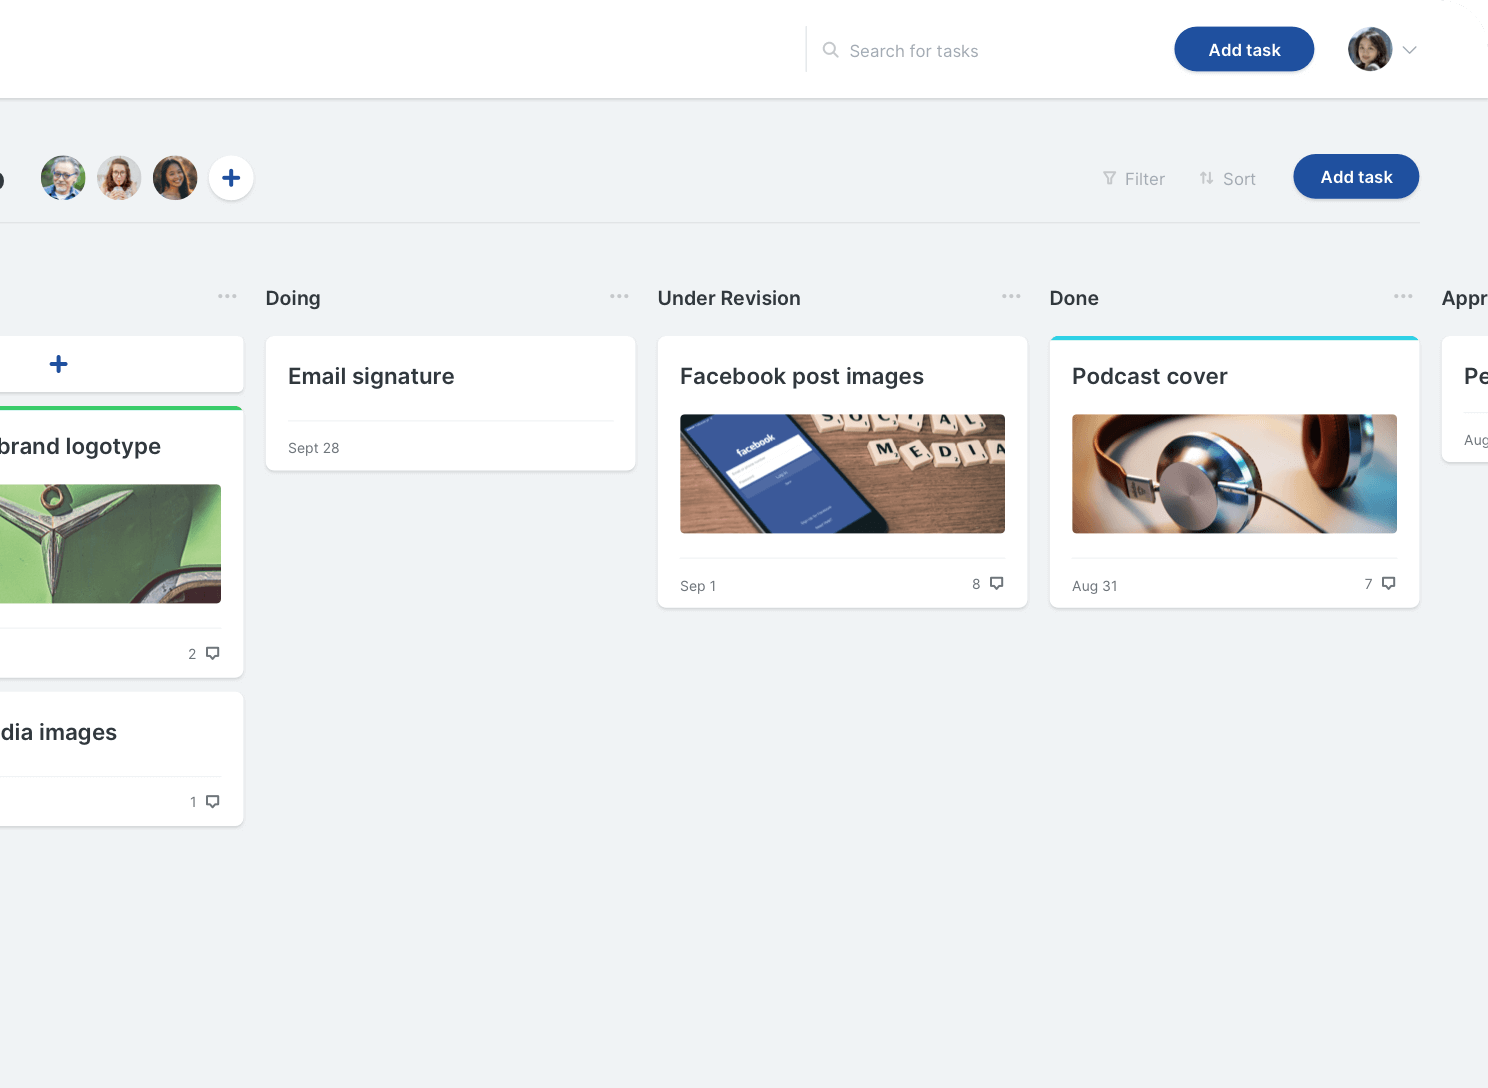Click the comment icon on media images card

point(212,802)
